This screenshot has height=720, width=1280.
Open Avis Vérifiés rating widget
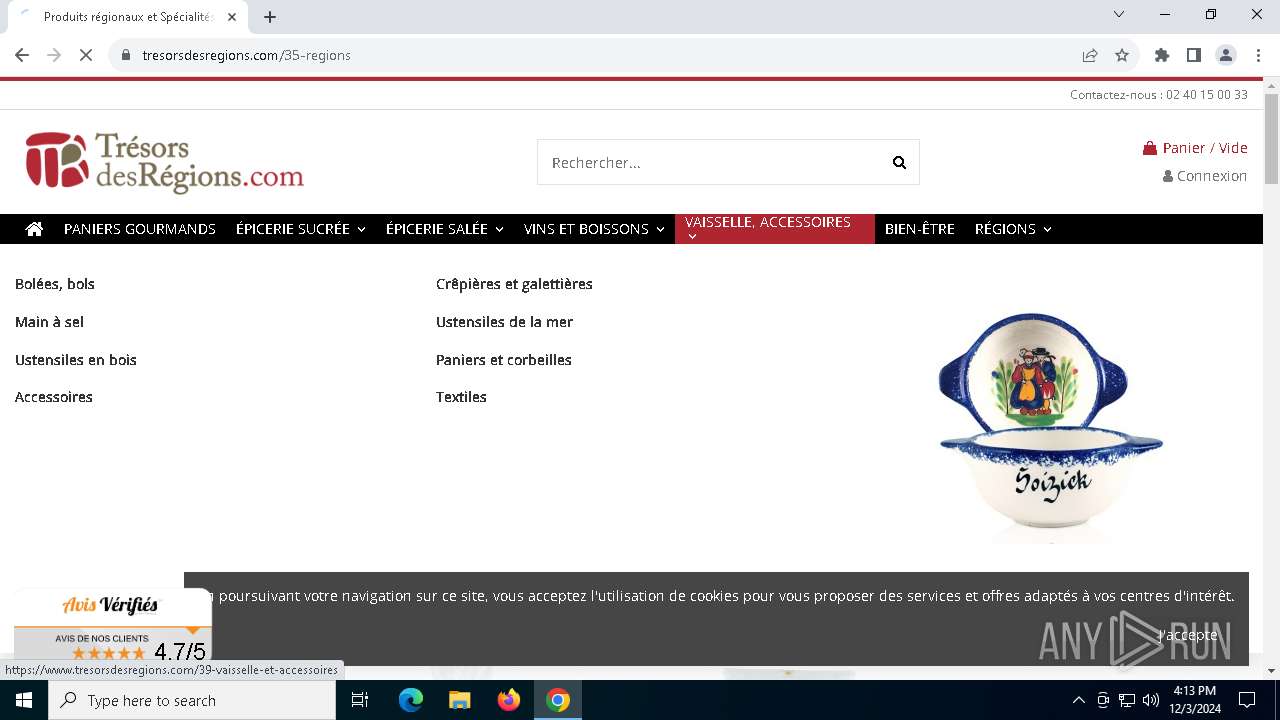[112, 625]
